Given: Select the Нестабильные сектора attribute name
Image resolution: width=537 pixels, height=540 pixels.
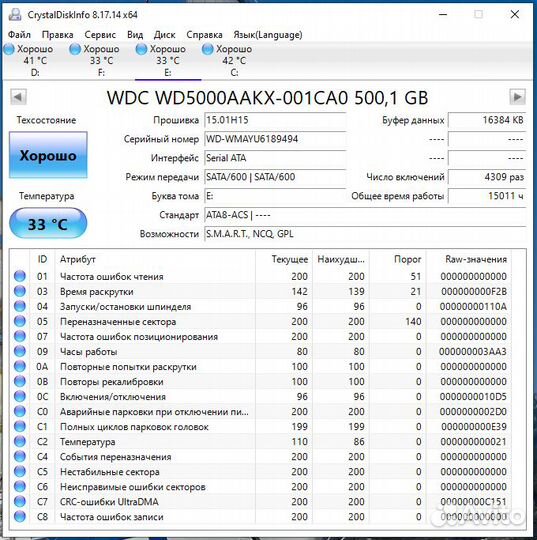Looking at the screenshot, I should click(x=110, y=472).
